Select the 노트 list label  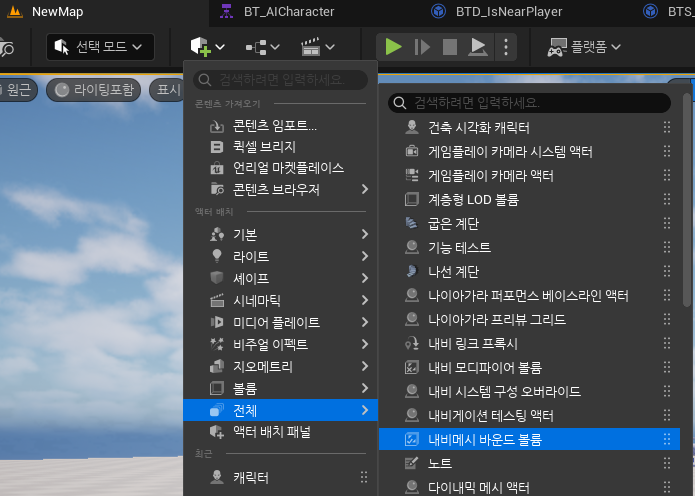tap(440, 463)
